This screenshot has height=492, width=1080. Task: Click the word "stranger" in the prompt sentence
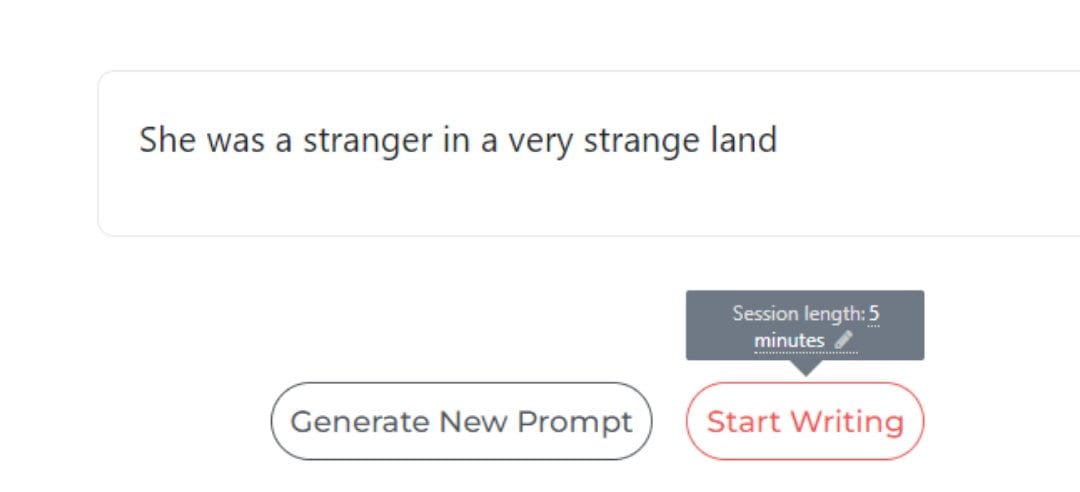coord(367,140)
